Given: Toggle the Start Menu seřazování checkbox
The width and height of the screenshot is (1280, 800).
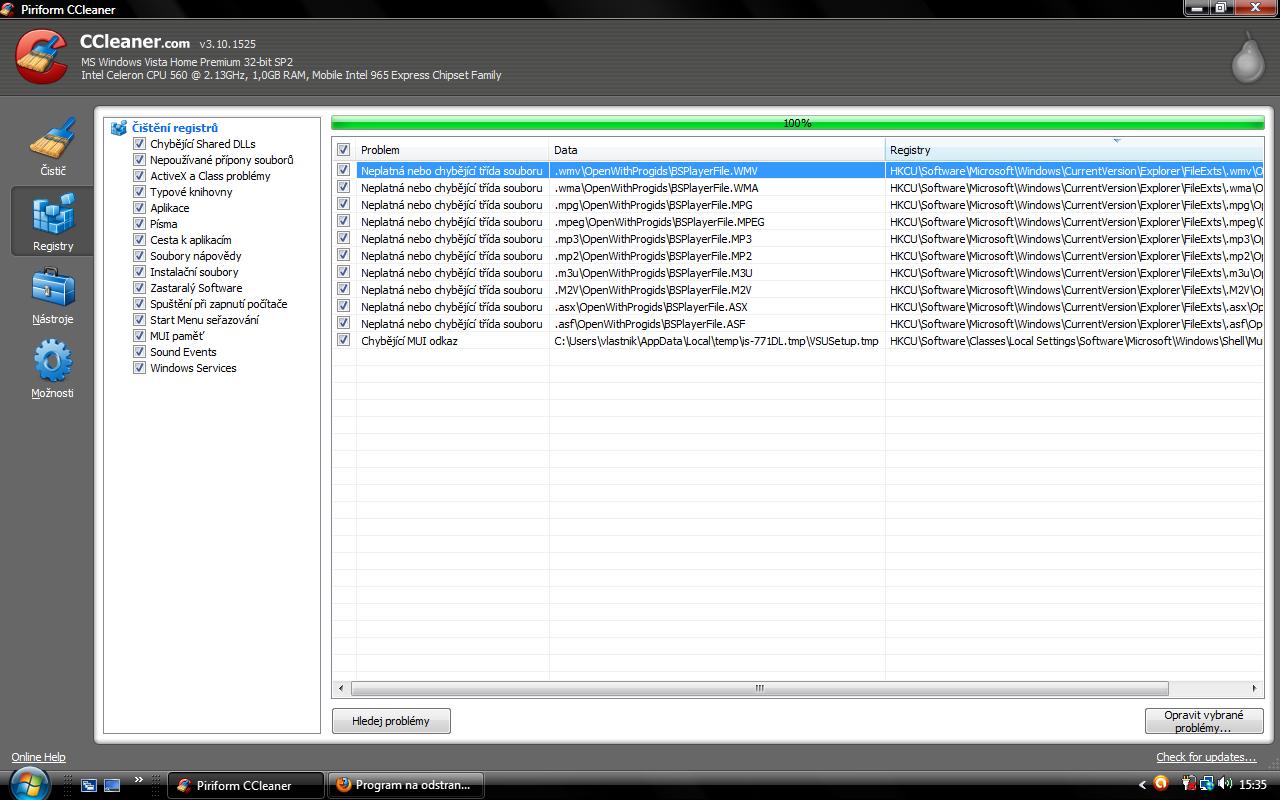Looking at the screenshot, I should coord(140,320).
